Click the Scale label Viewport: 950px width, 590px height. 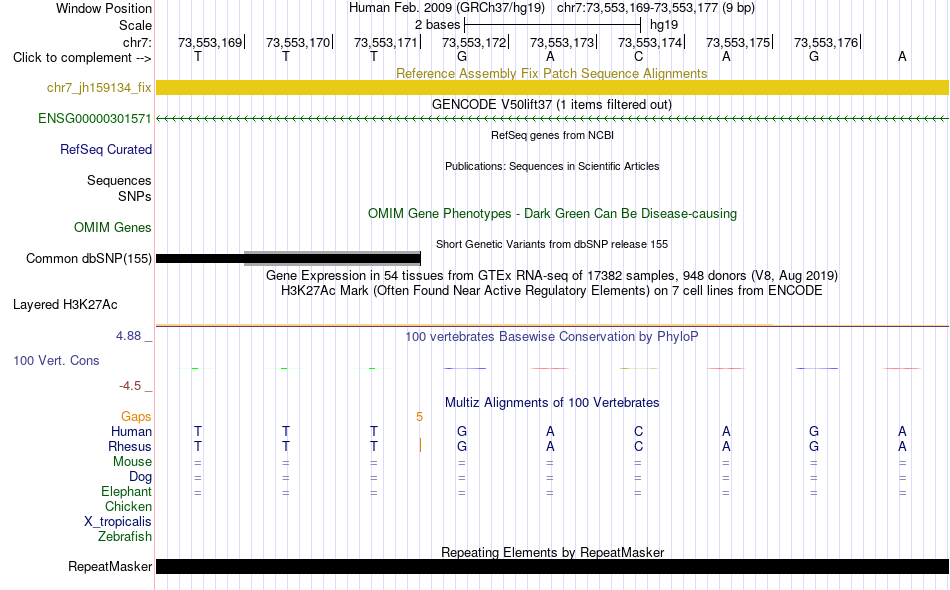click(135, 25)
